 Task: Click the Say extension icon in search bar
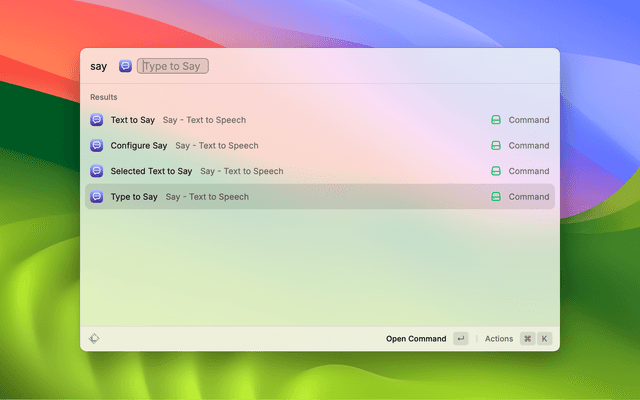[125, 66]
